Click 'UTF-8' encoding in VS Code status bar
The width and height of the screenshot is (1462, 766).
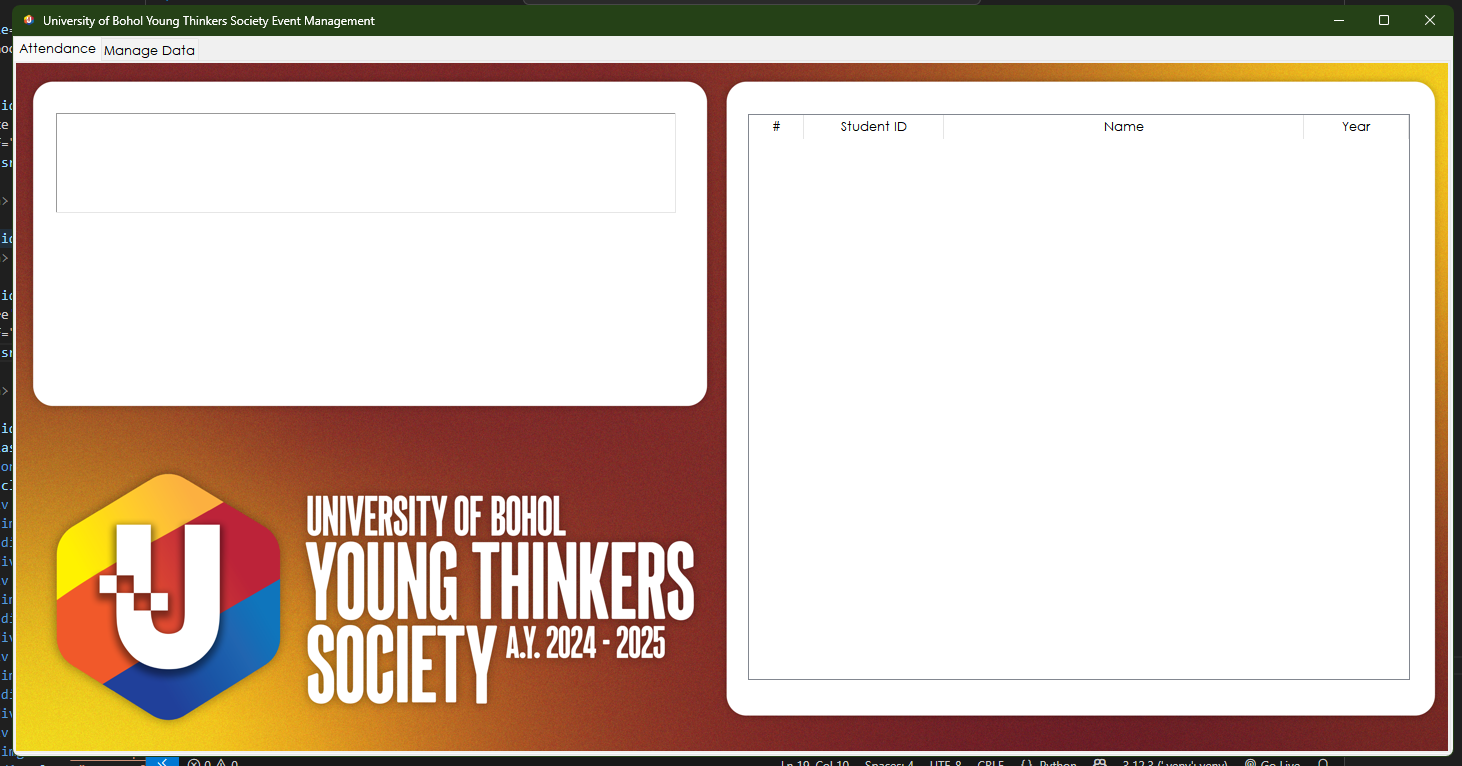945,763
